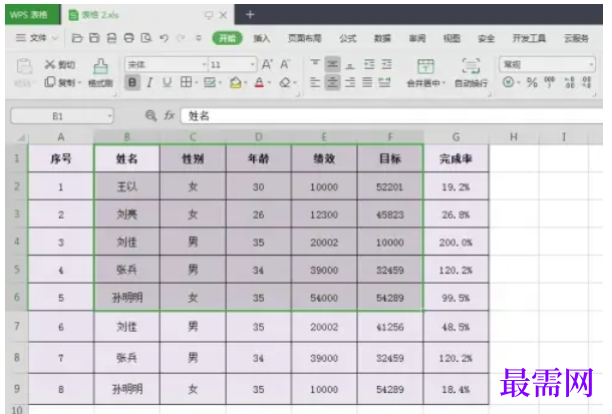The image size is (612, 414).
Task: Click the formula bar containing 姓名
Action: 391,116
